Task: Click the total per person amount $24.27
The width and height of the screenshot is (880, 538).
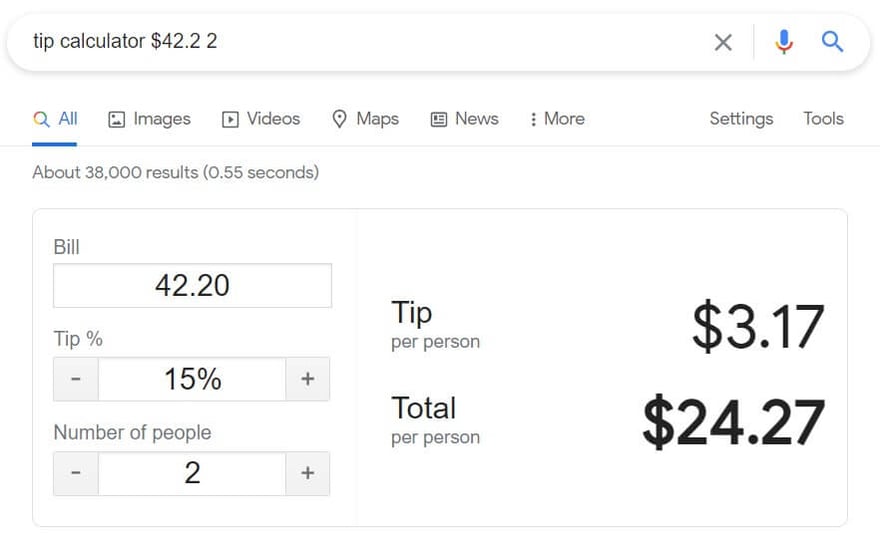Action: click(733, 422)
